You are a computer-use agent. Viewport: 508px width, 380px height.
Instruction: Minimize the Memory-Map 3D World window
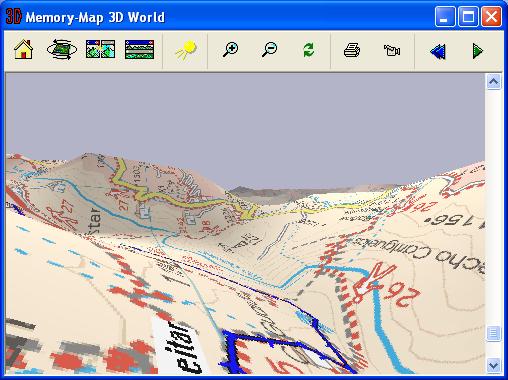pyautogui.click(x=445, y=16)
